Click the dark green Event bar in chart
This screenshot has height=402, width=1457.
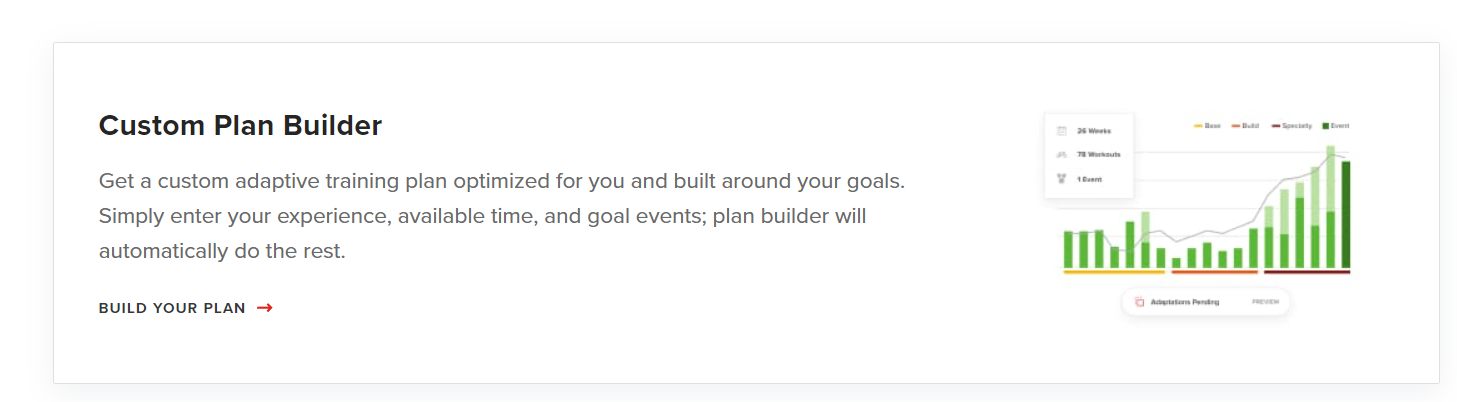[1345, 215]
